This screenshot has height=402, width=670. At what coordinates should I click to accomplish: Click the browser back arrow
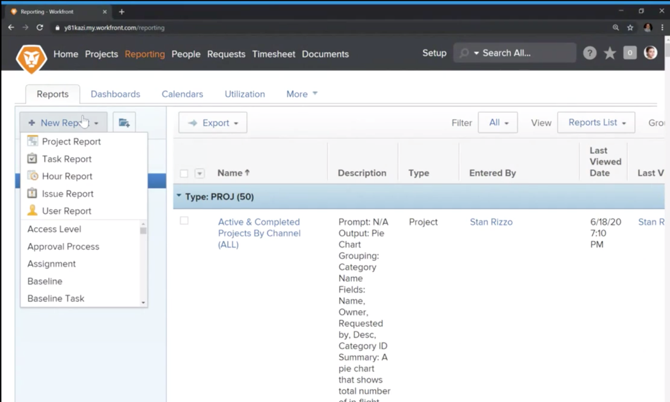[x=12, y=27]
